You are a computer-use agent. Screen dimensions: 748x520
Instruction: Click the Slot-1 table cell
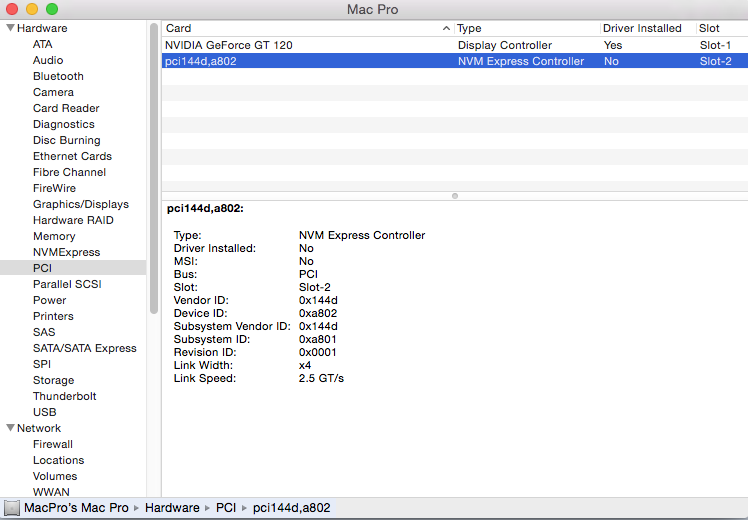pyautogui.click(x=715, y=45)
